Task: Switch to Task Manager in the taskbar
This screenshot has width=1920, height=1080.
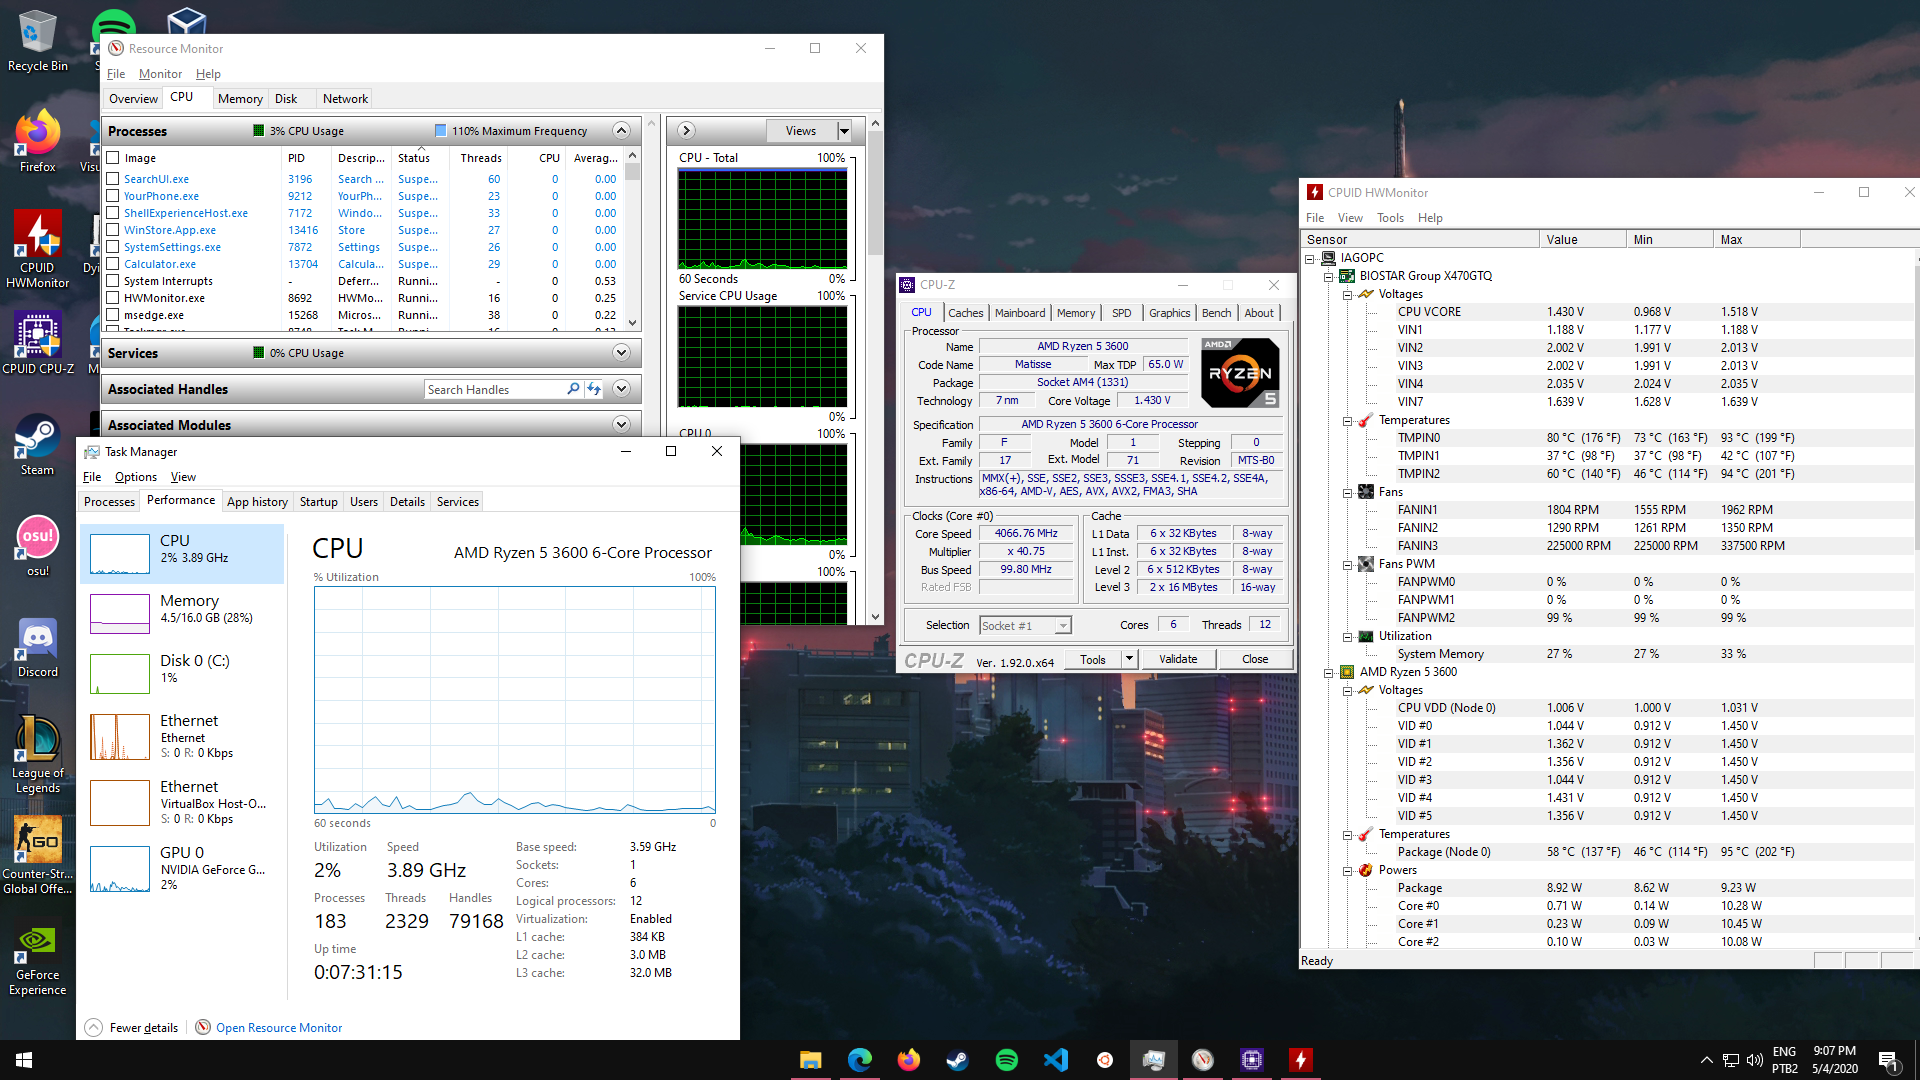Action: click(x=1153, y=1060)
